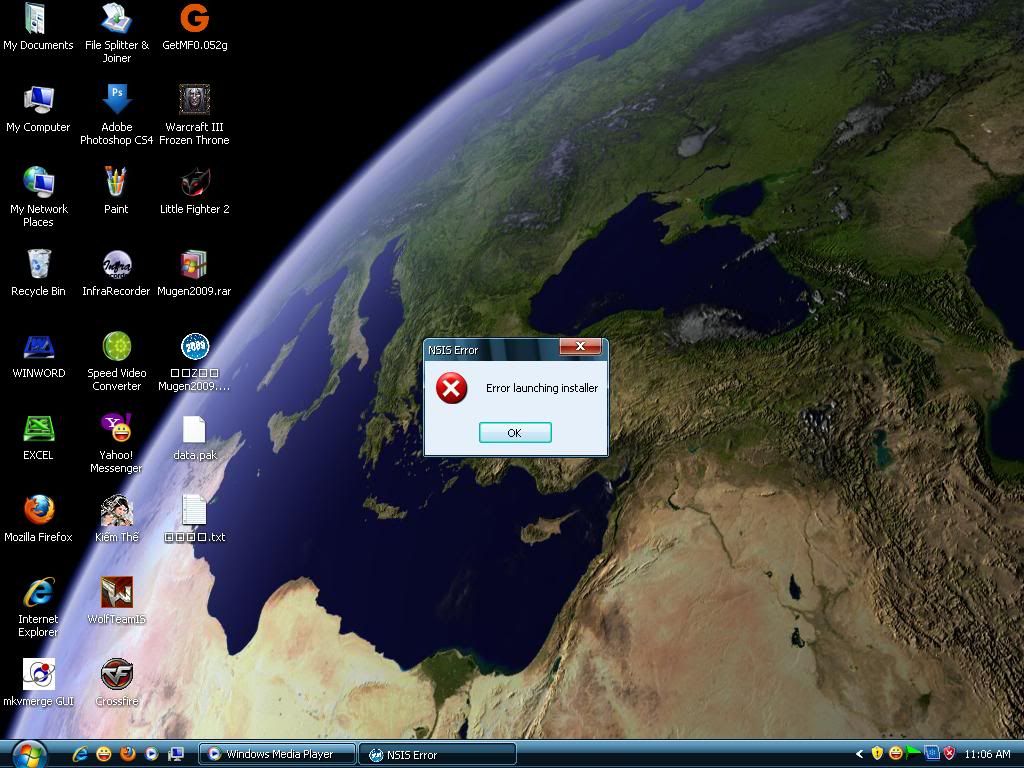Screen dimensions: 1024x768
Task: Select the My Documents desktop icon
Action: point(38,27)
